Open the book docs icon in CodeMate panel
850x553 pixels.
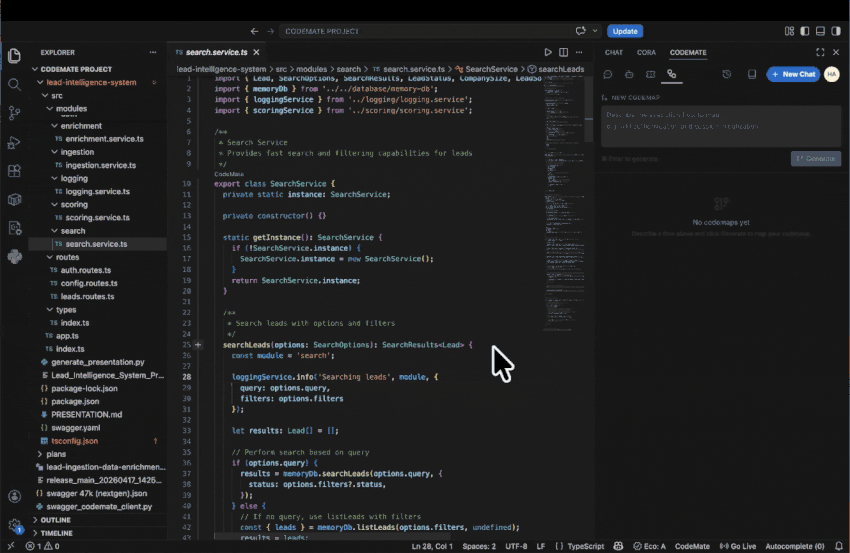pyautogui.click(x=752, y=74)
